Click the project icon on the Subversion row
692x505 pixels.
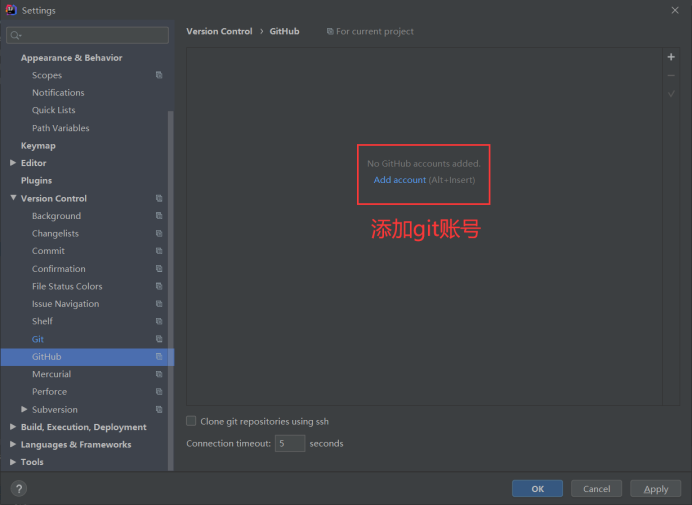tap(159, 409)
